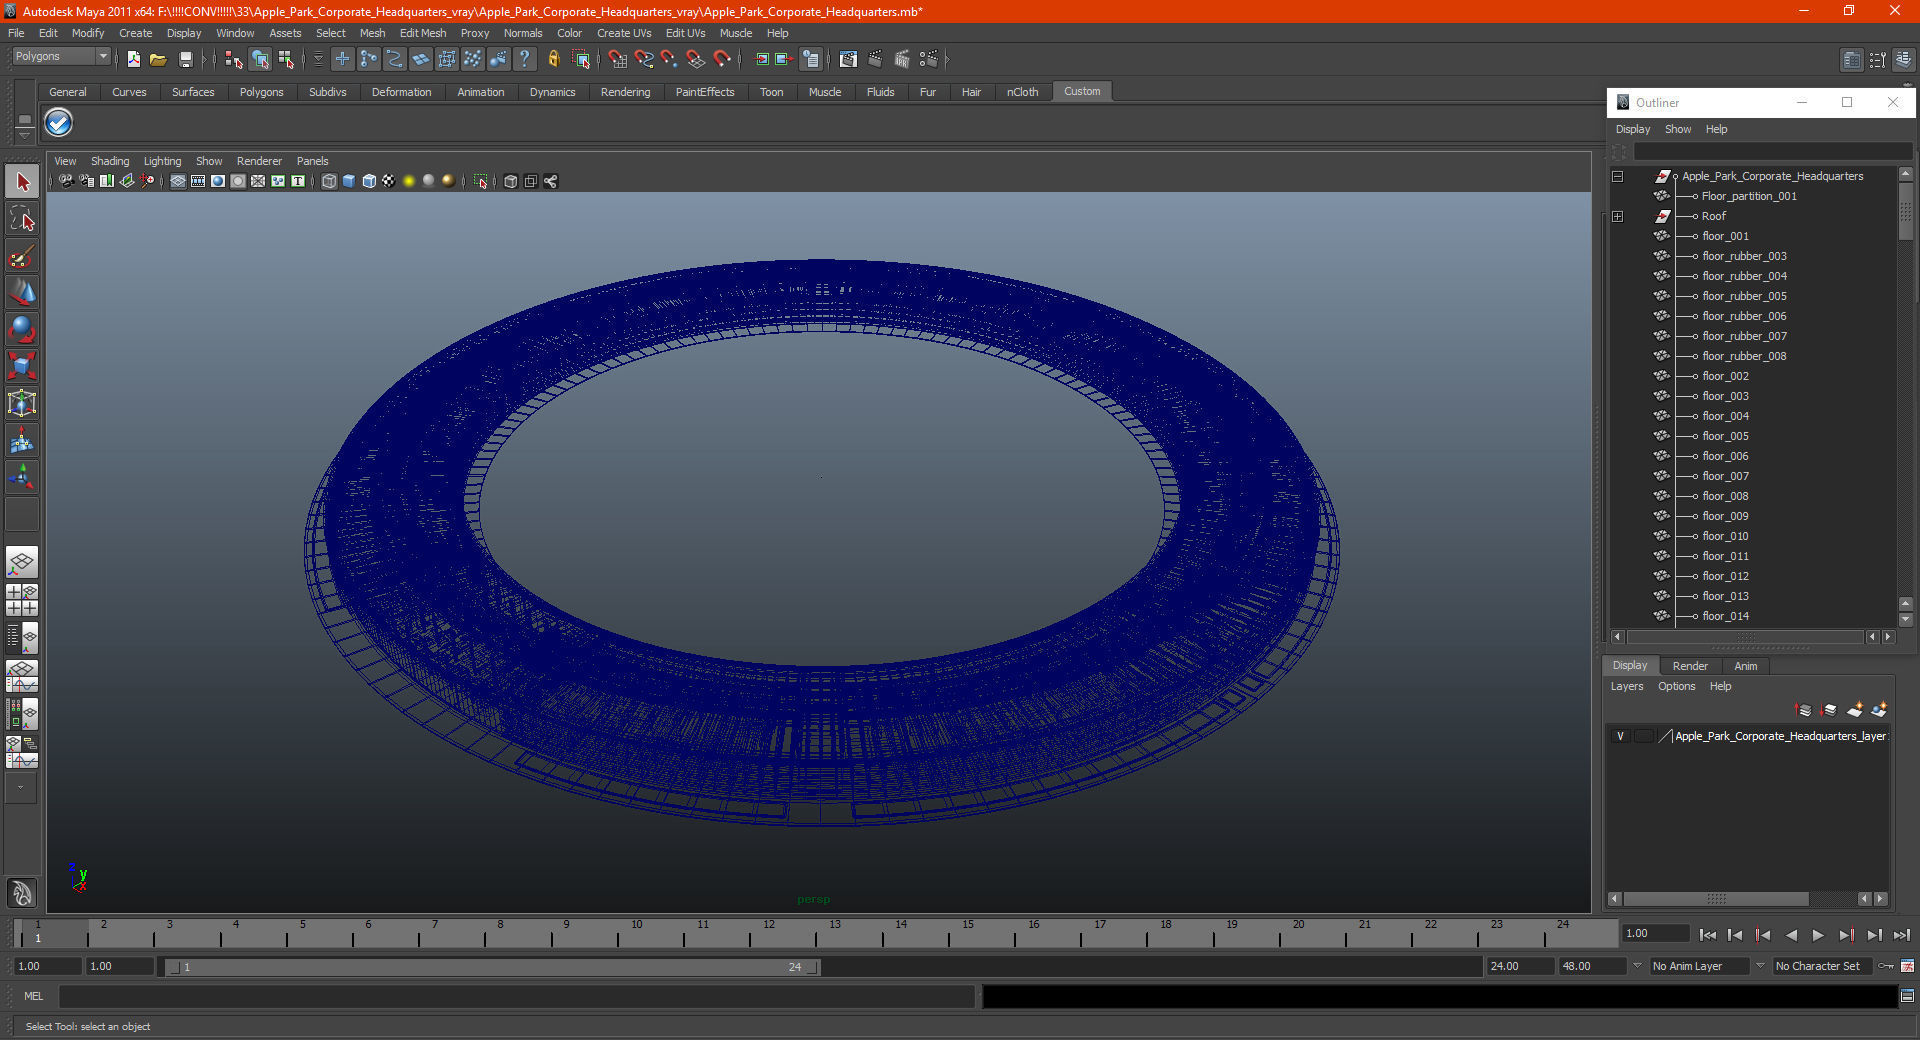Activate the Move tool
This screenshot has width=1920, height=1040.
coord(22,293)
